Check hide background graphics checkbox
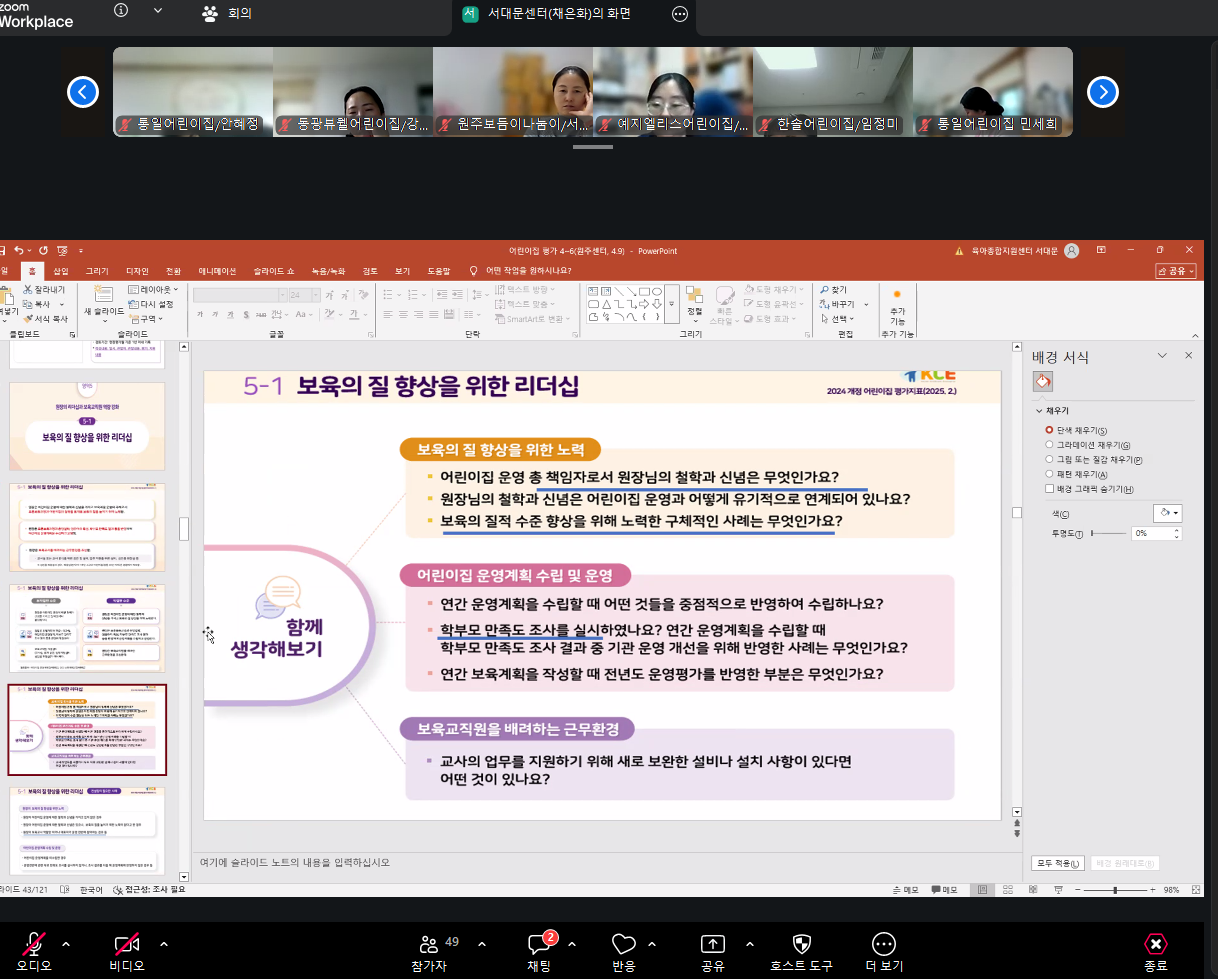Screen dimensions: 1218x979 (1049, 489)
